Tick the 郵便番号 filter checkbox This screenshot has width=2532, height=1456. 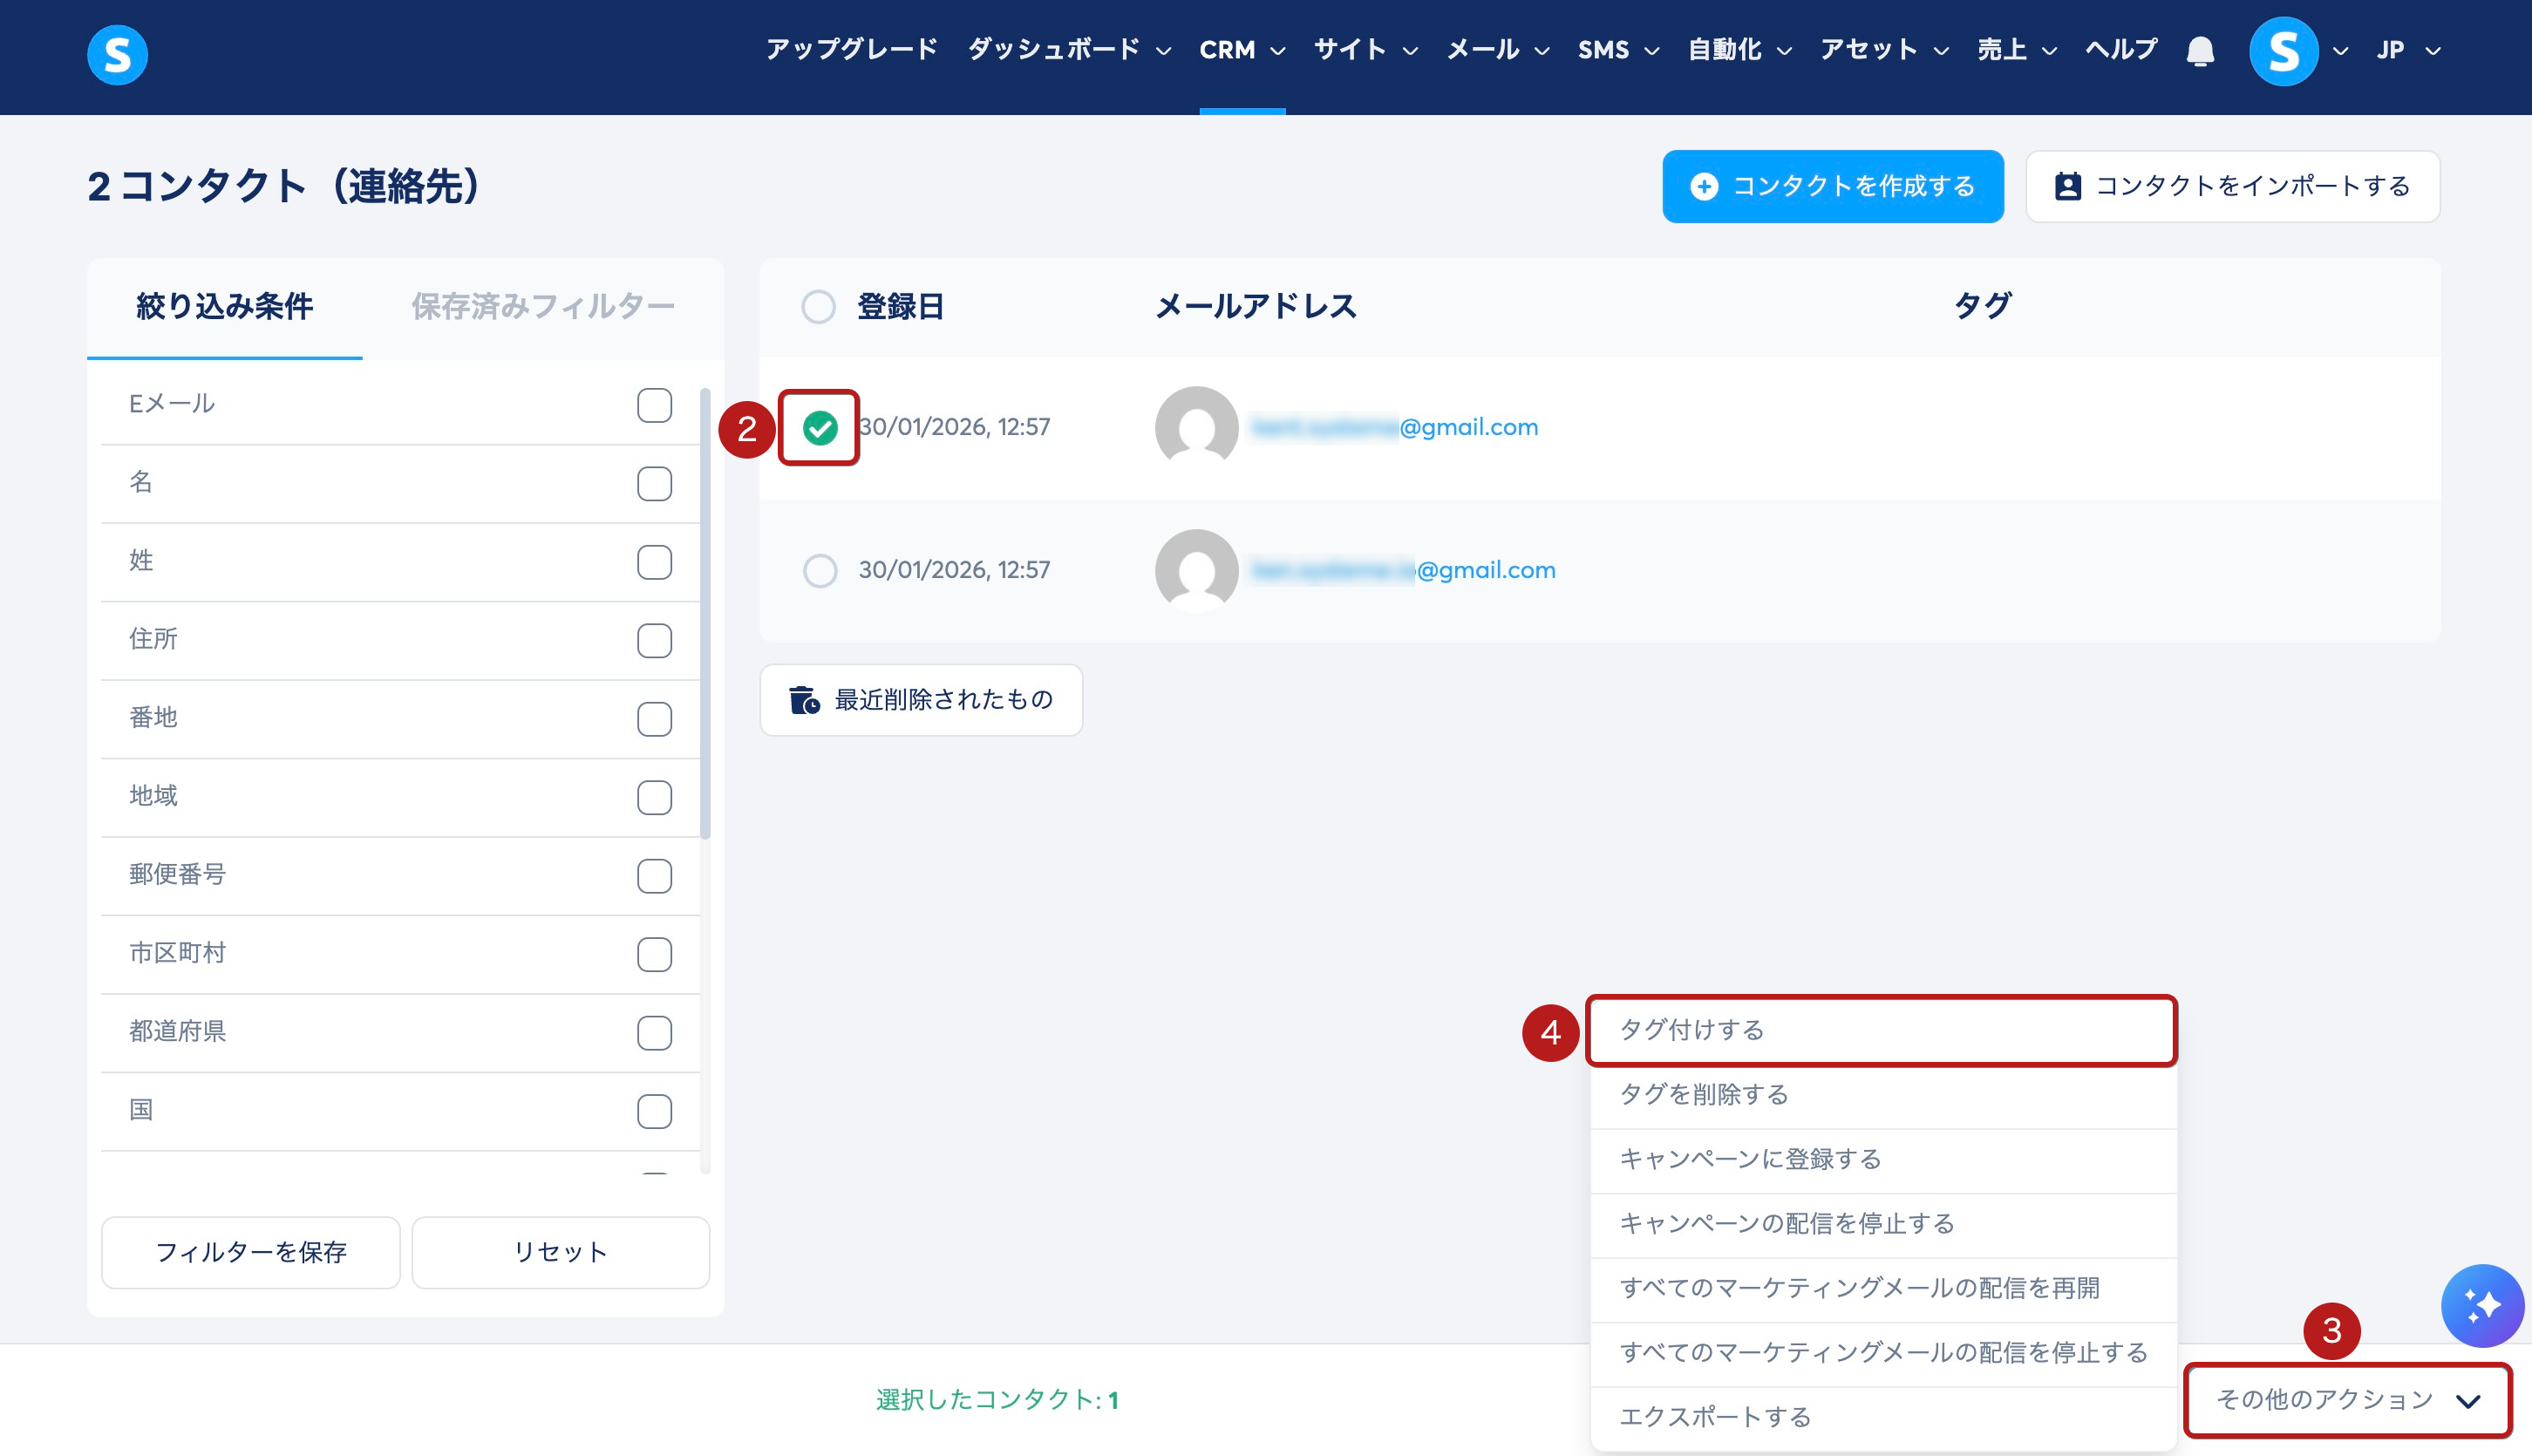(654, 876)
